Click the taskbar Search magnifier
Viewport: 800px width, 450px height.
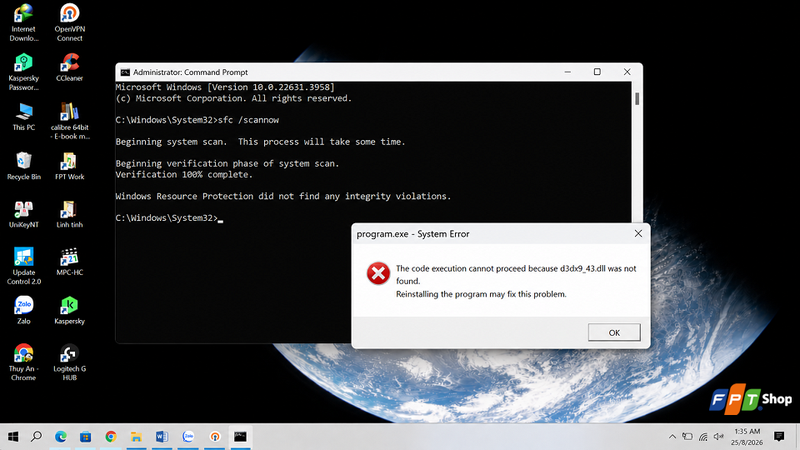coord(36,437)
